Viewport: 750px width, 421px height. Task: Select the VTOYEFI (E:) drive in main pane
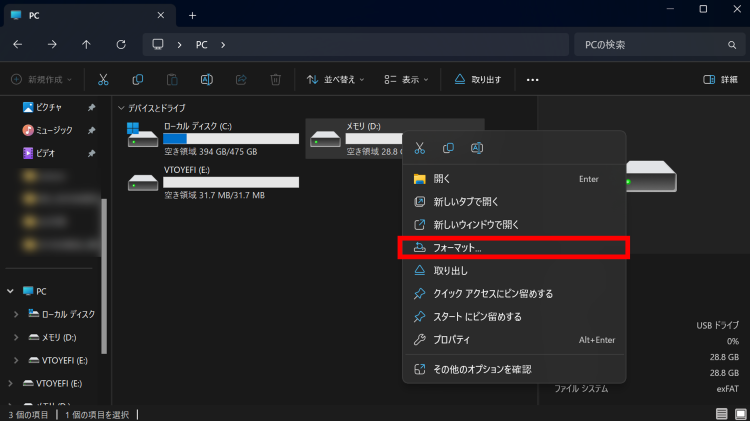tap(213, 182)
